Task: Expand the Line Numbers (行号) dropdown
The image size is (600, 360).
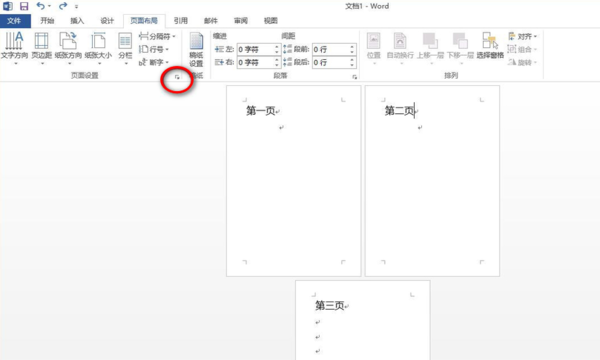Action: (x=154, y=49)
